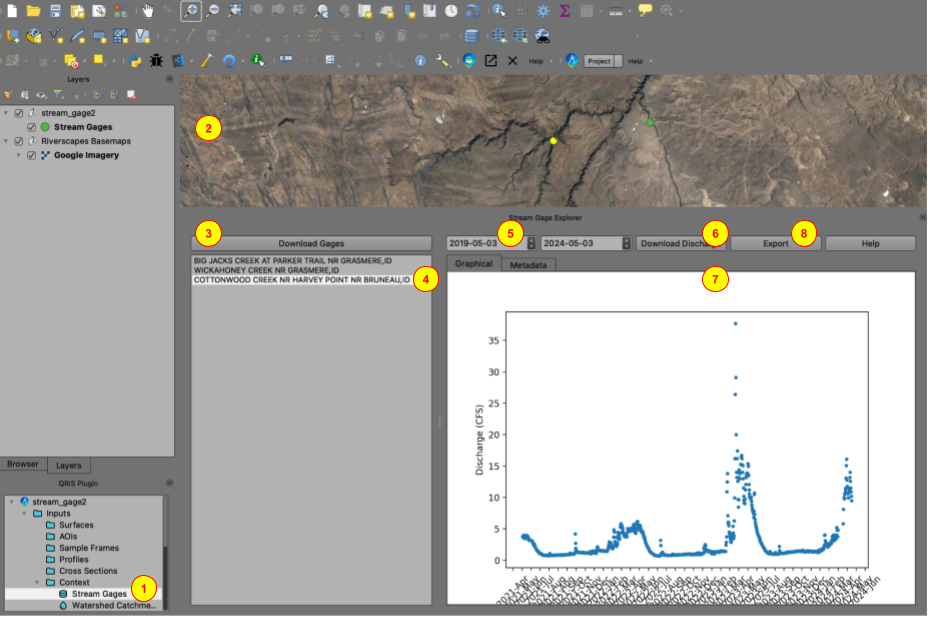
Task: Click the blue info circle icon
Action: (421, 61)
